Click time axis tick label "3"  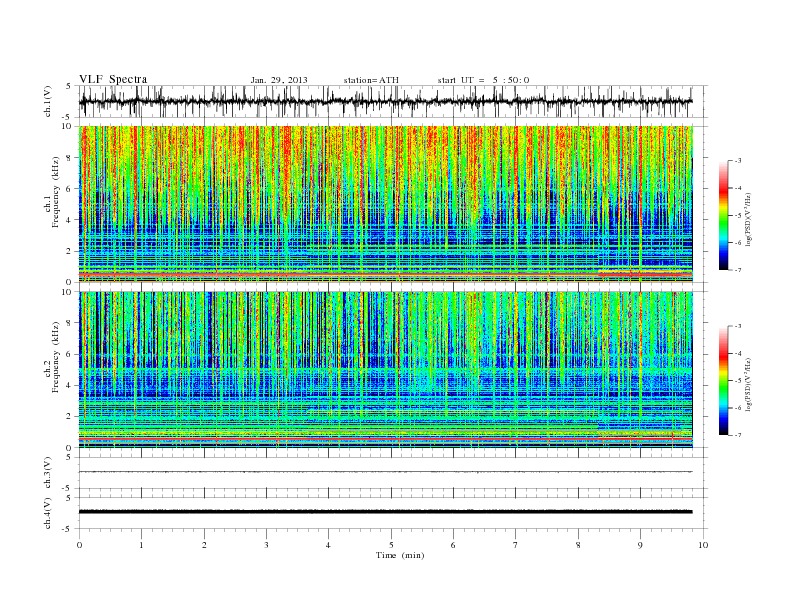tap(266, 545)
